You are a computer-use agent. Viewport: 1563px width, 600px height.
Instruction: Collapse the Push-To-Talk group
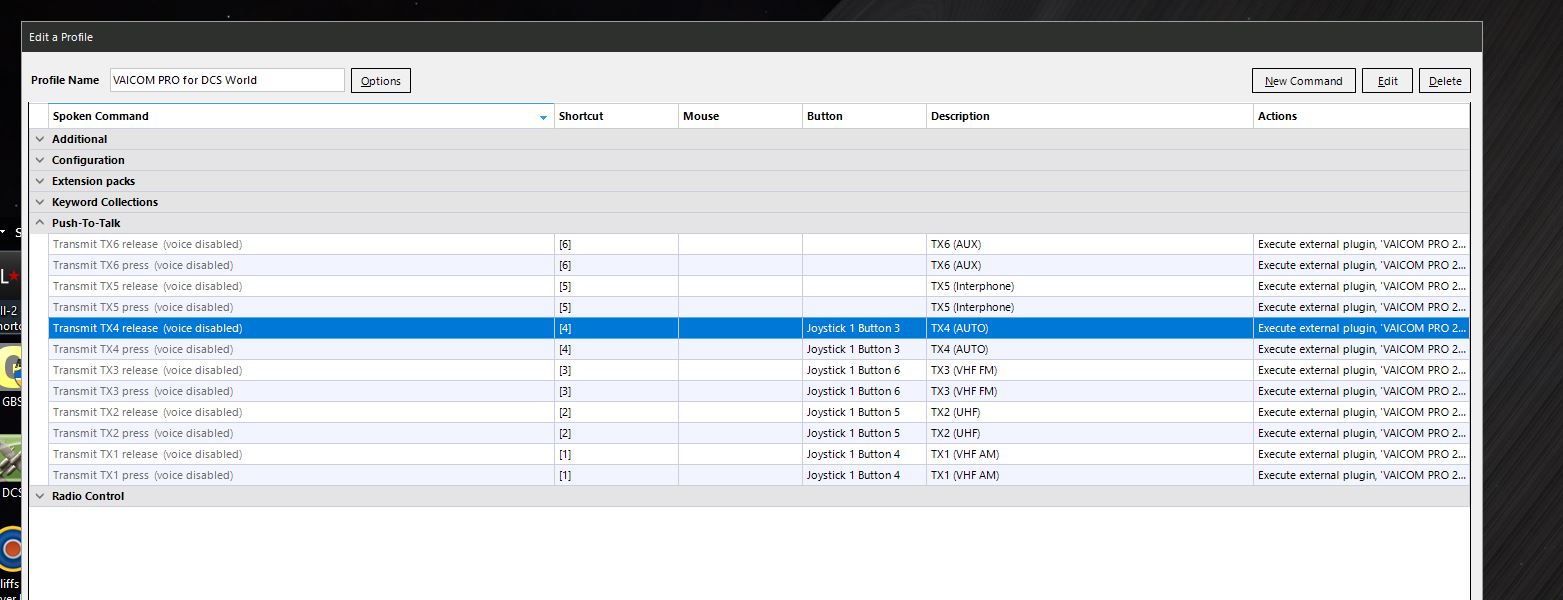(x=40, y=223)
